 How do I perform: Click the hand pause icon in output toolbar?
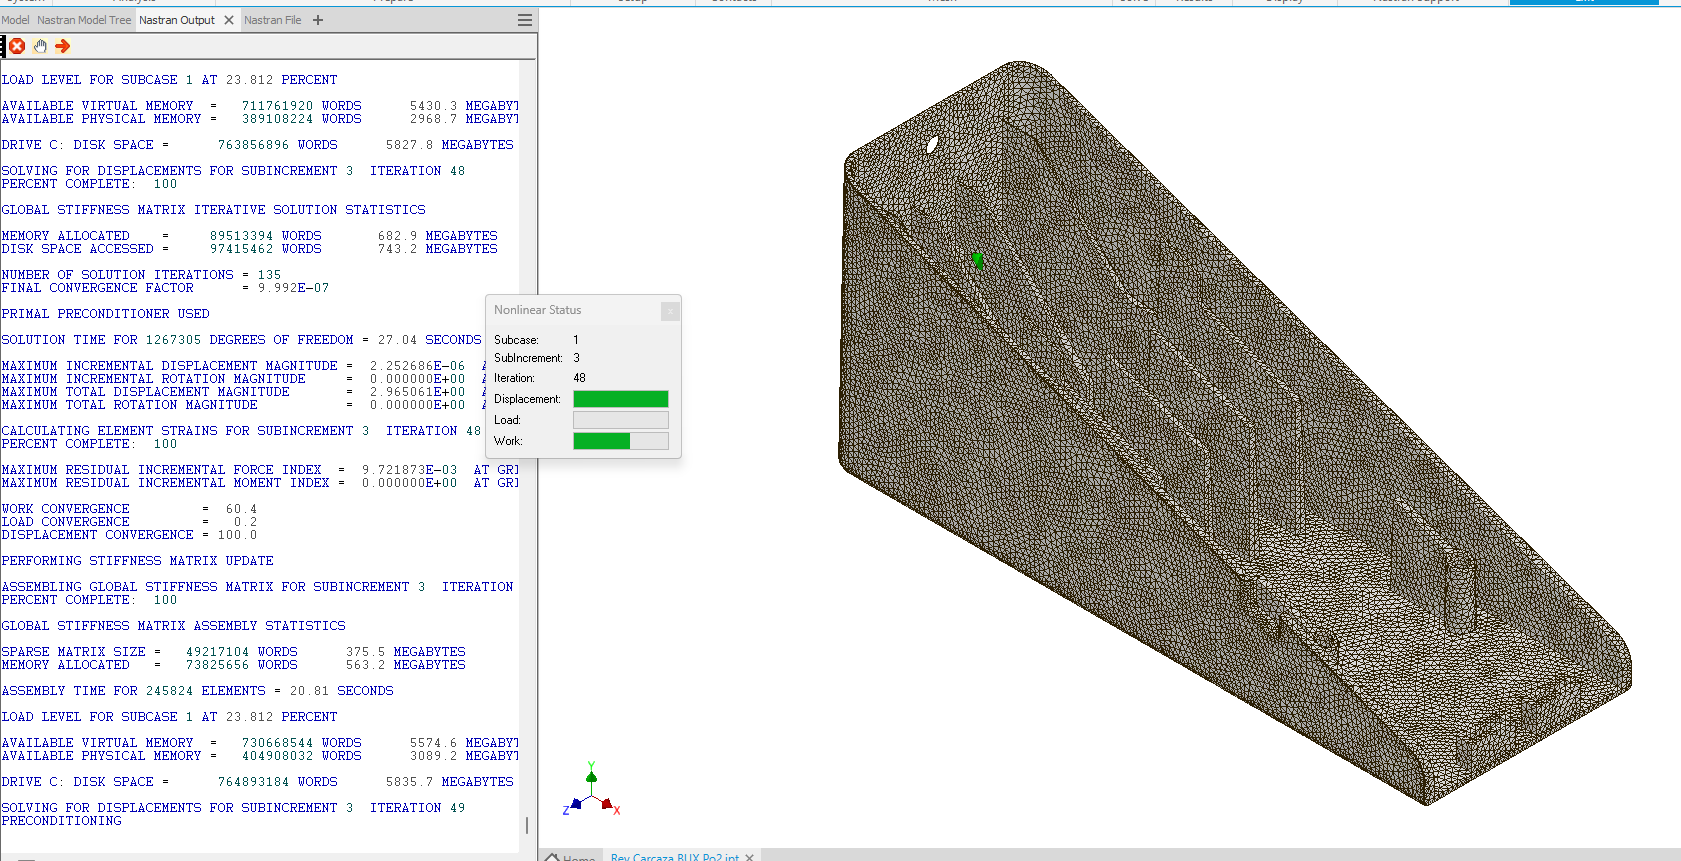(40, 46)
